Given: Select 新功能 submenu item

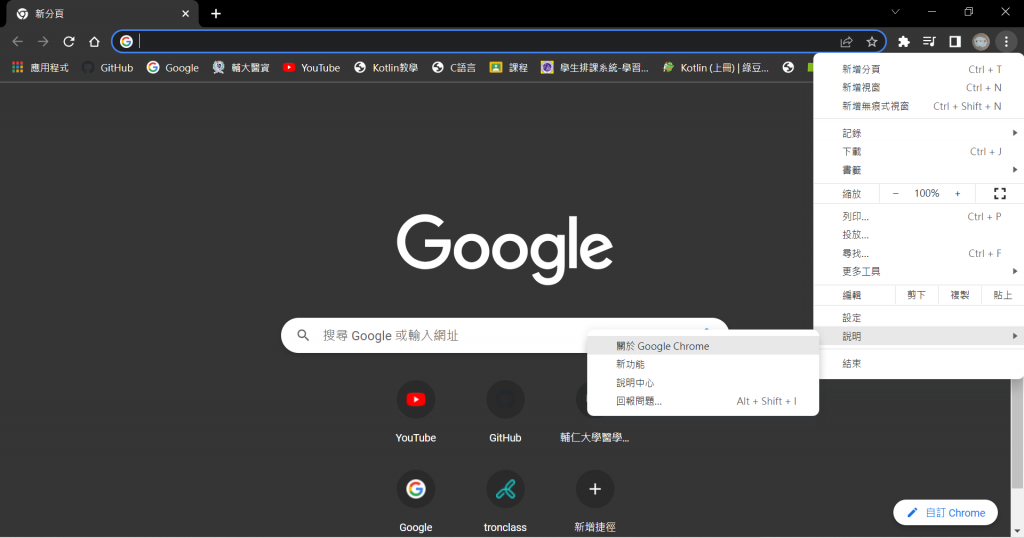Looking at the screenshot, I should 703,364.
